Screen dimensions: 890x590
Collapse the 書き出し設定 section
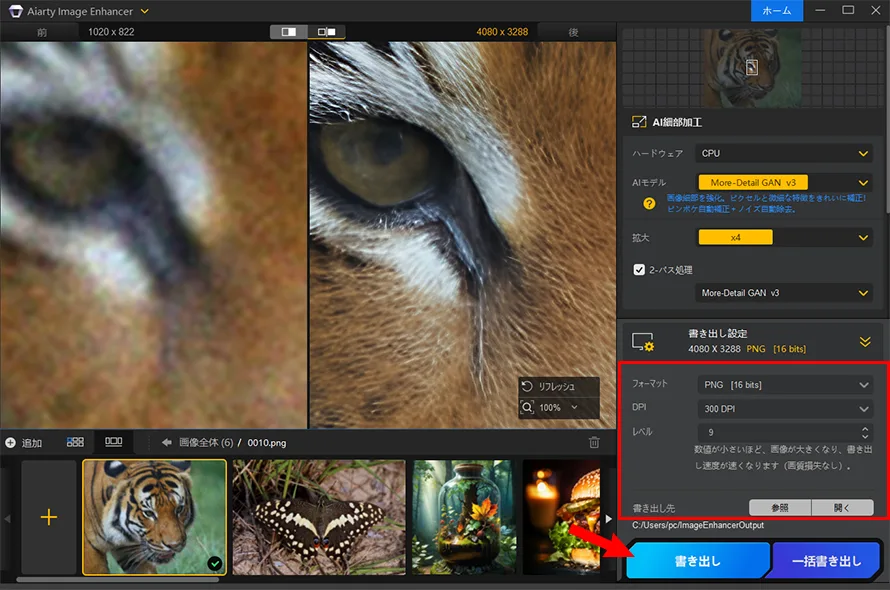[x=864, y=341]
